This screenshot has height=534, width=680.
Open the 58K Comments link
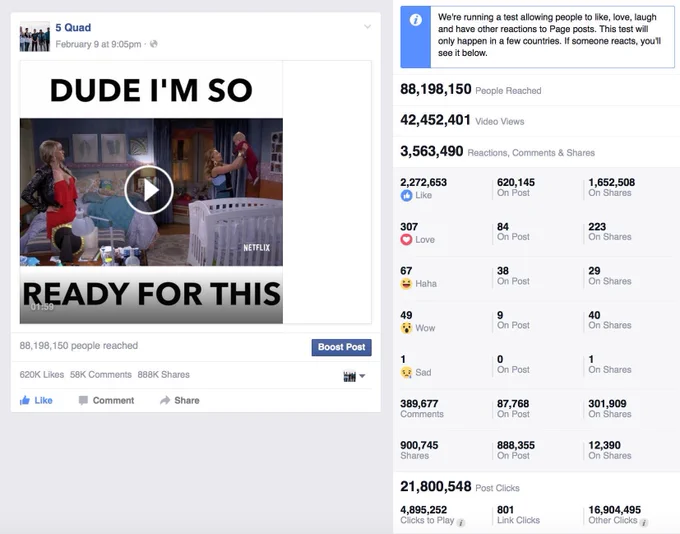pyautogui.click(x=101, y=374)
